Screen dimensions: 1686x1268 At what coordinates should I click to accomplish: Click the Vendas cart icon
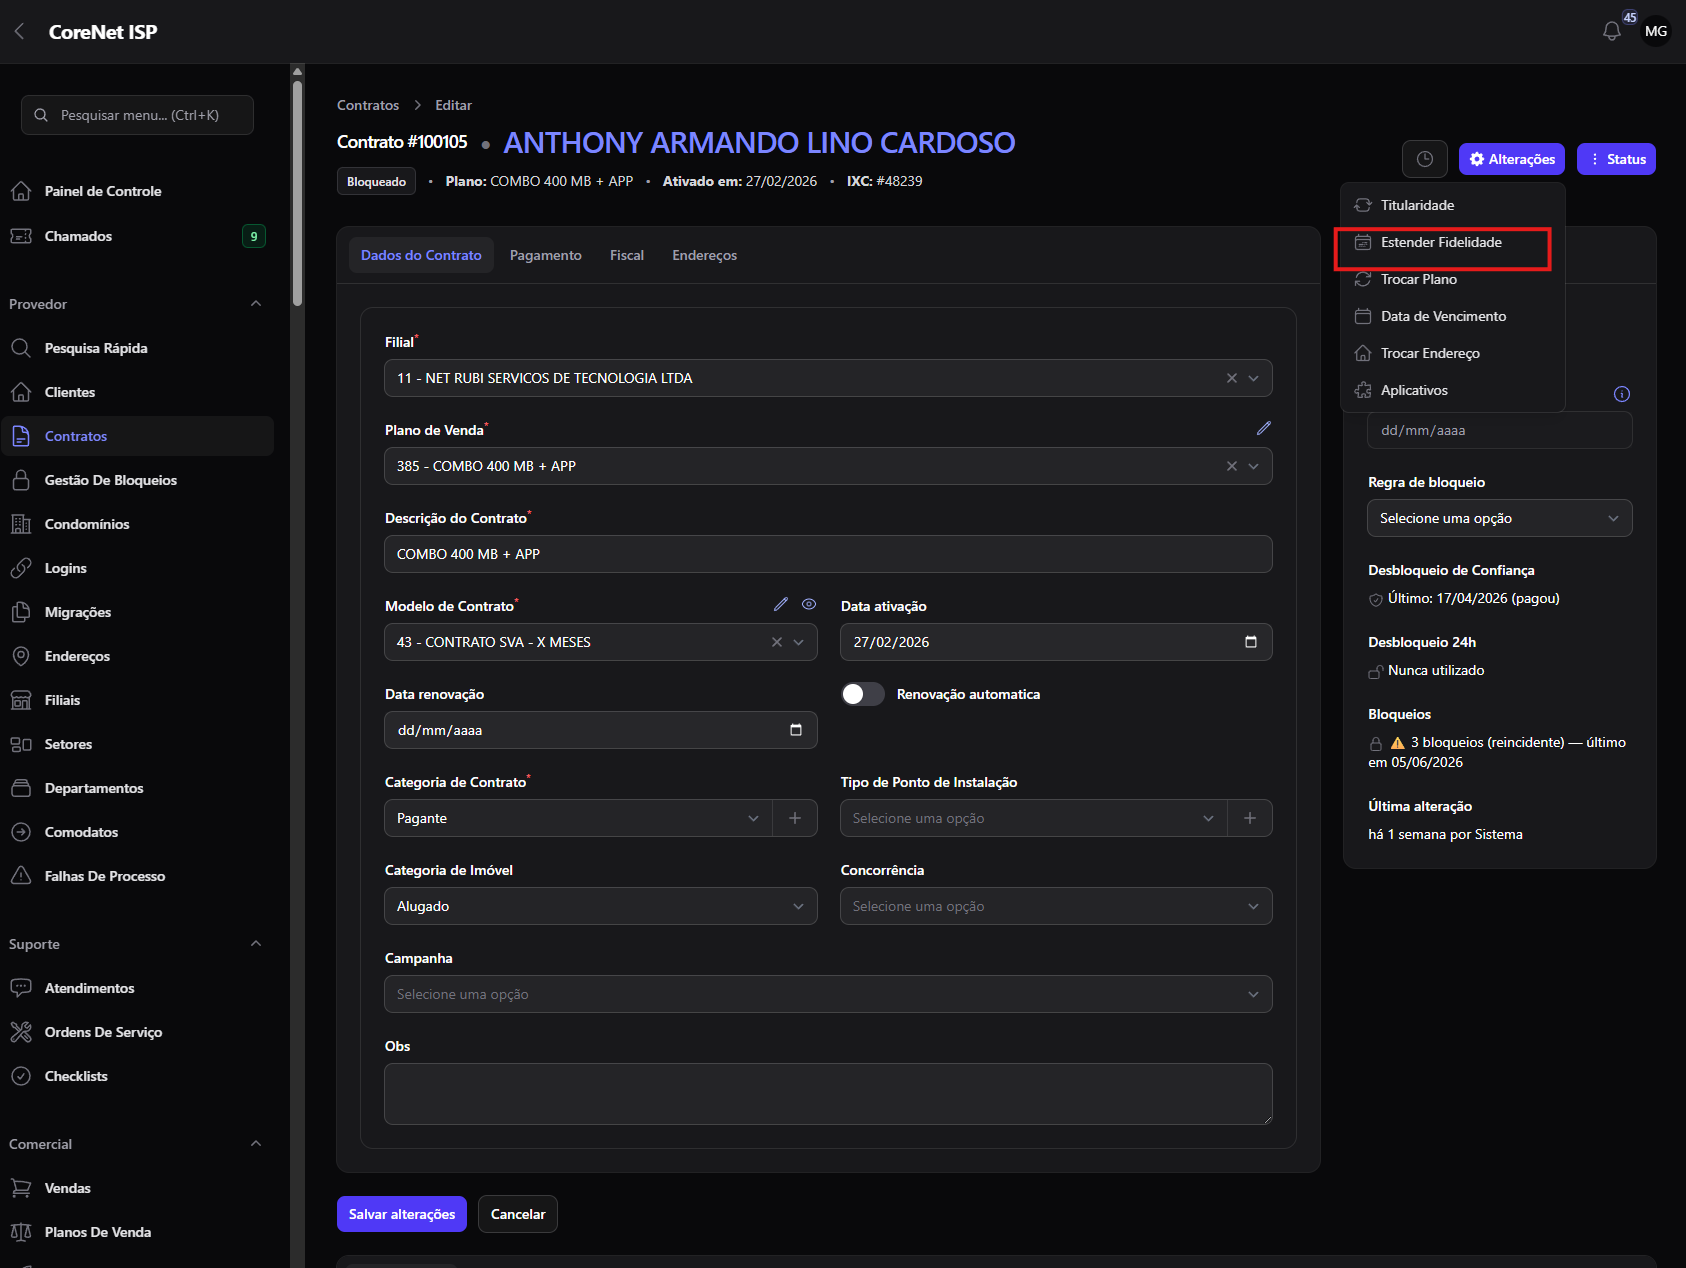(x=21, y=1188)
